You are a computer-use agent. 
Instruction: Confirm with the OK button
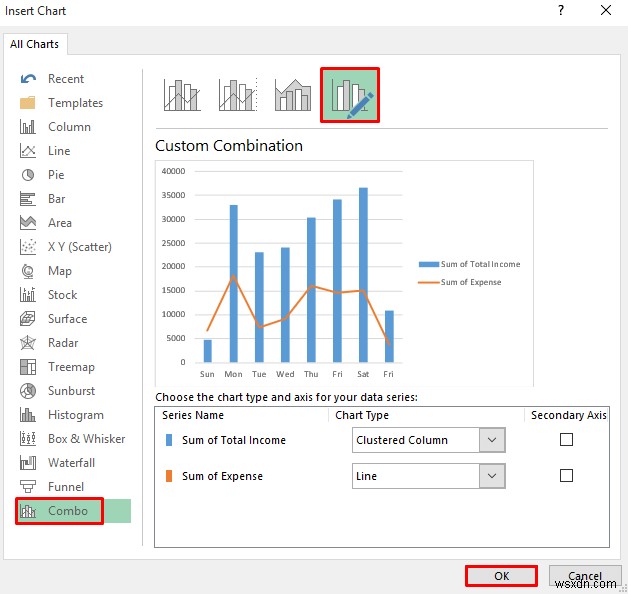pos(501,576)
